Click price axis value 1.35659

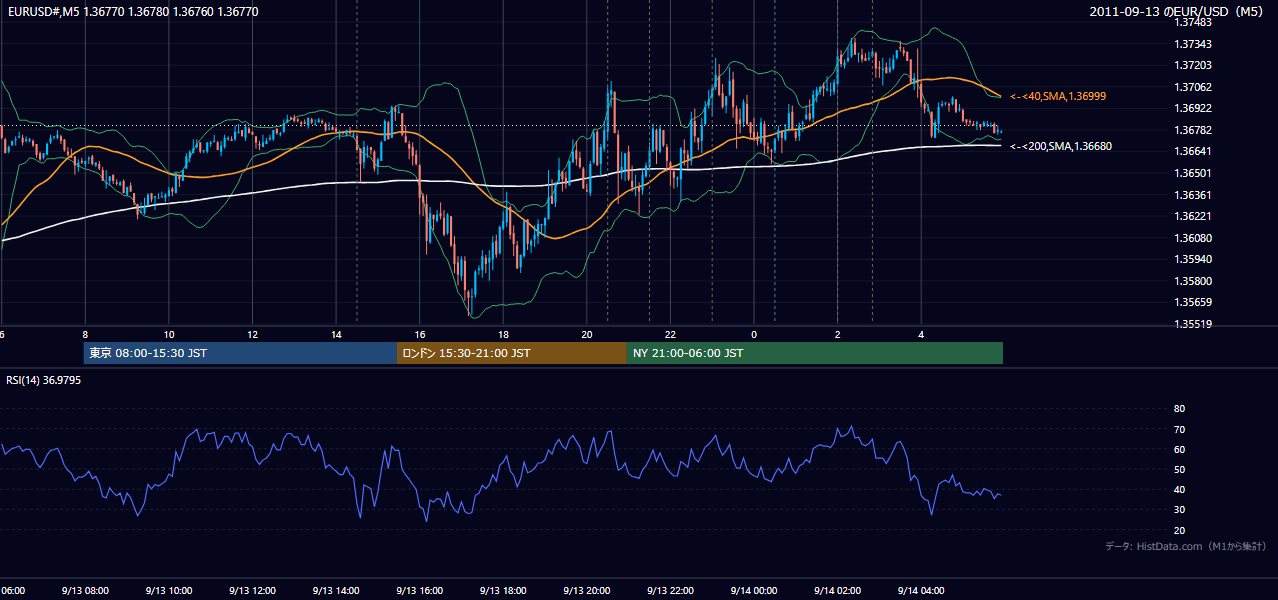tap(1193, 302)
